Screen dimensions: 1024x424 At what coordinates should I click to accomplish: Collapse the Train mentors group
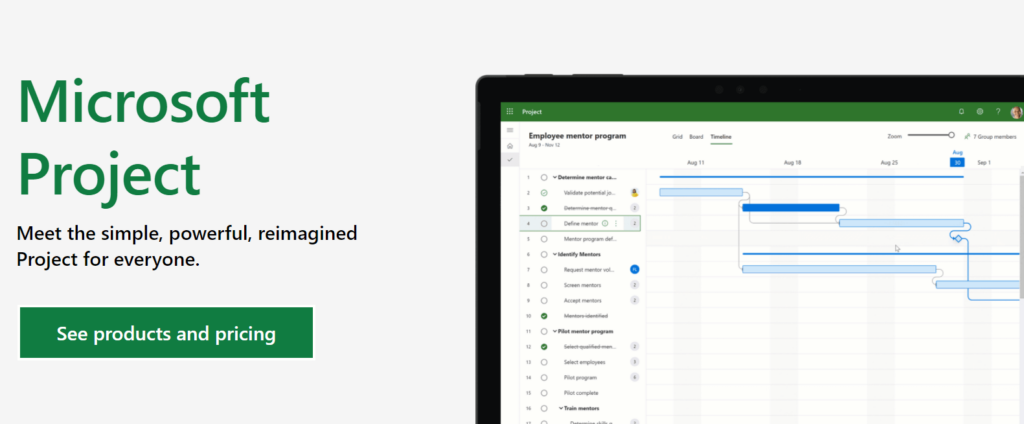tap(560, 408)
